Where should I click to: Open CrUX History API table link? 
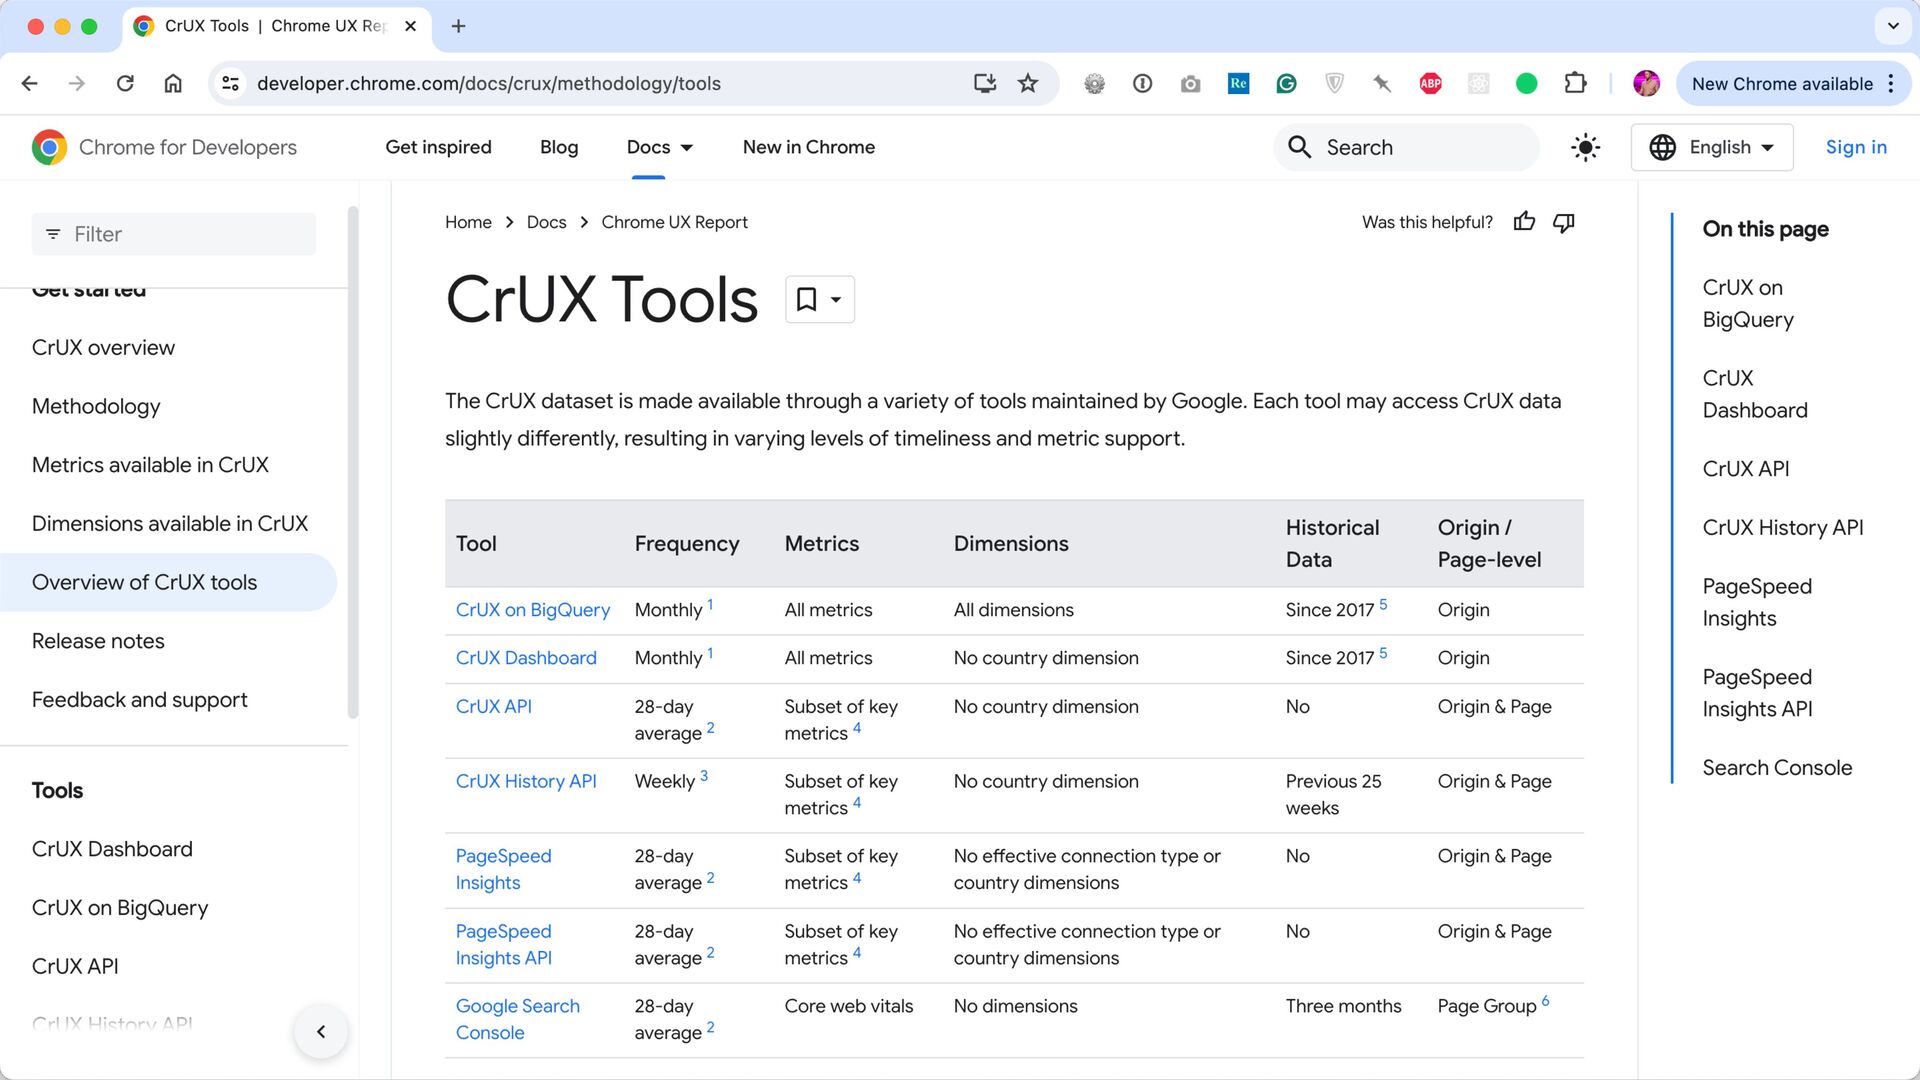(526, 781)
